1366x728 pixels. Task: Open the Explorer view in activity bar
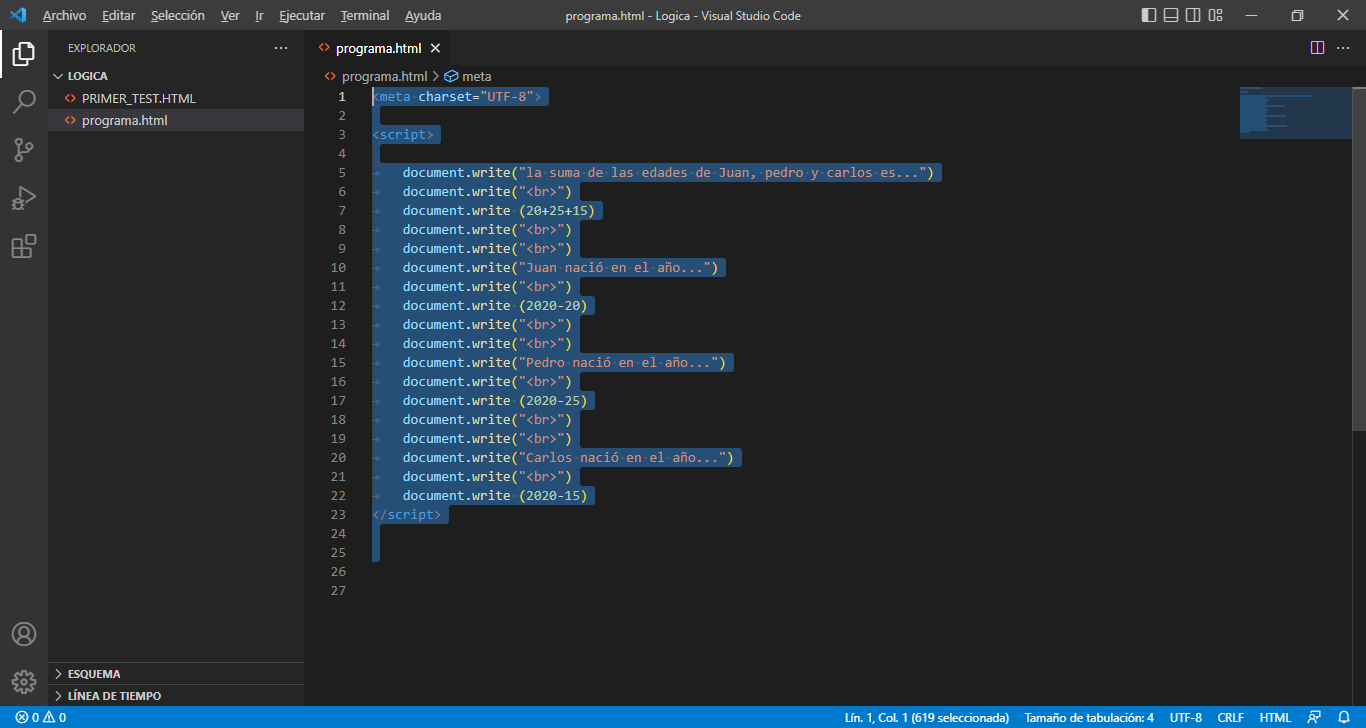tap(24, 54)
